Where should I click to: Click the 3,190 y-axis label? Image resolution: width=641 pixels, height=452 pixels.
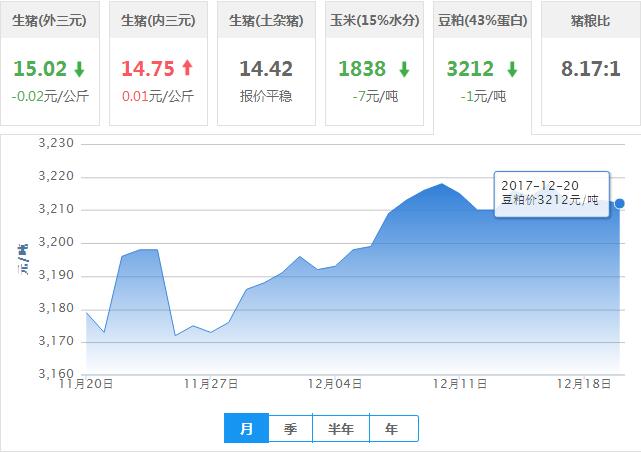[56, 275]
